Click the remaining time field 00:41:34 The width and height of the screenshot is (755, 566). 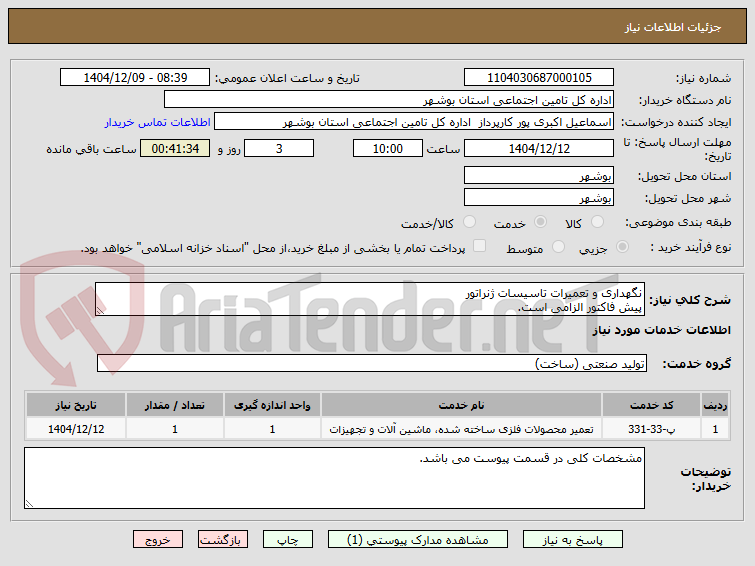coord(175,148)
